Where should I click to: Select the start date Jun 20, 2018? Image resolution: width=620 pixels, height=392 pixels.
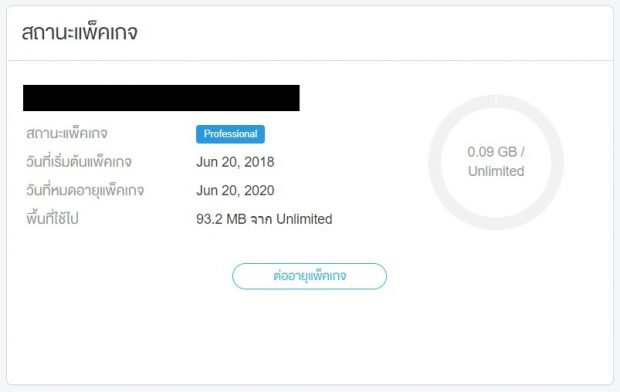coord(235,162)
